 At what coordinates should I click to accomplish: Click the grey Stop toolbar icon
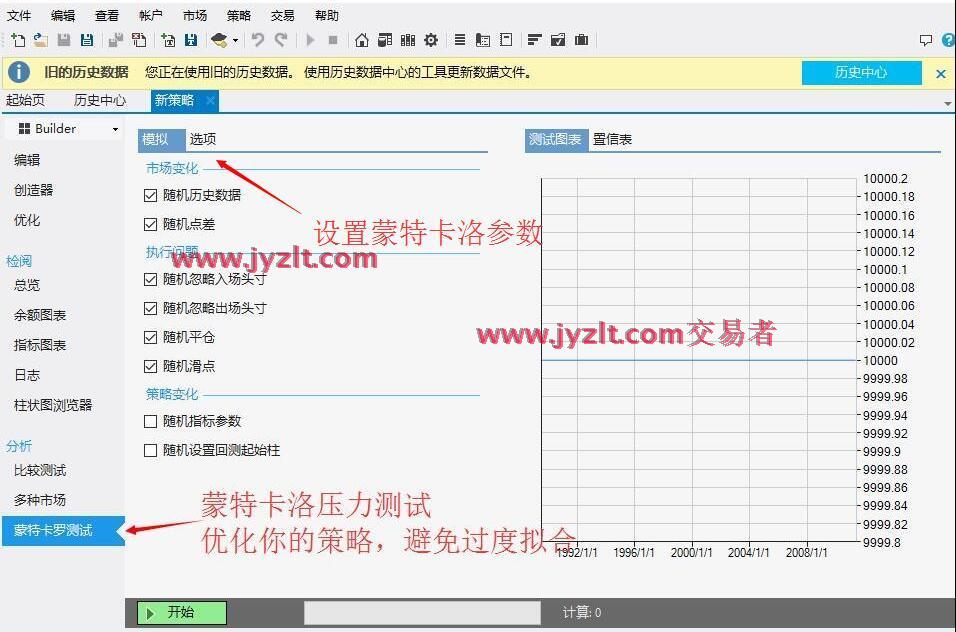(333, 40)
